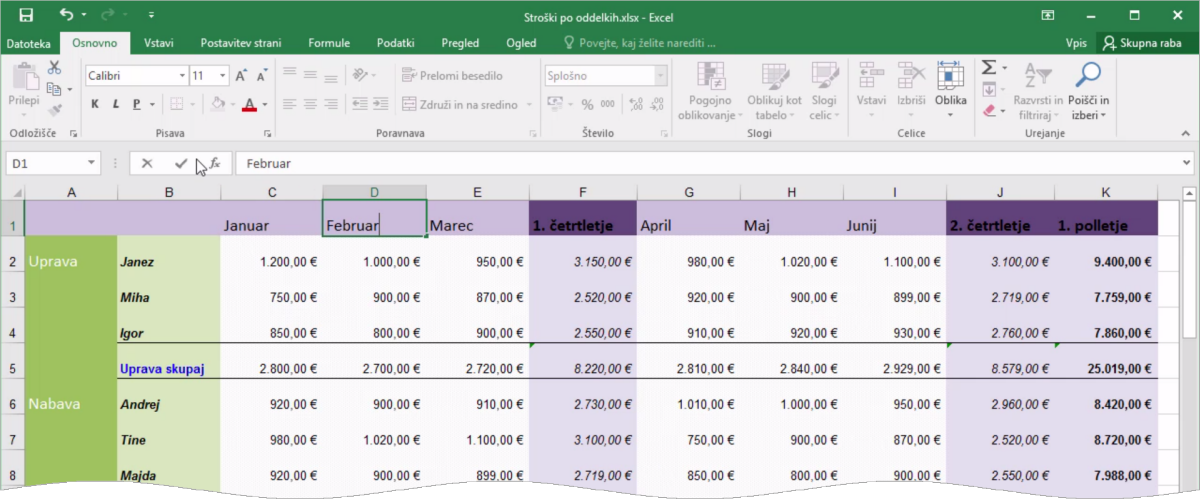Copy using the double-page icon
The image size is (1200, 500).
click(53, 88)
